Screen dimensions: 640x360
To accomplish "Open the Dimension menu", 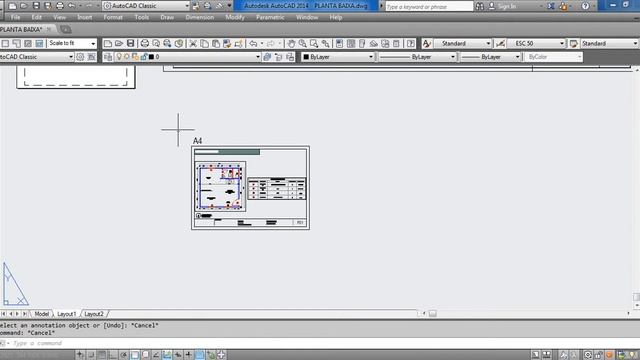I will click(200, 18).
